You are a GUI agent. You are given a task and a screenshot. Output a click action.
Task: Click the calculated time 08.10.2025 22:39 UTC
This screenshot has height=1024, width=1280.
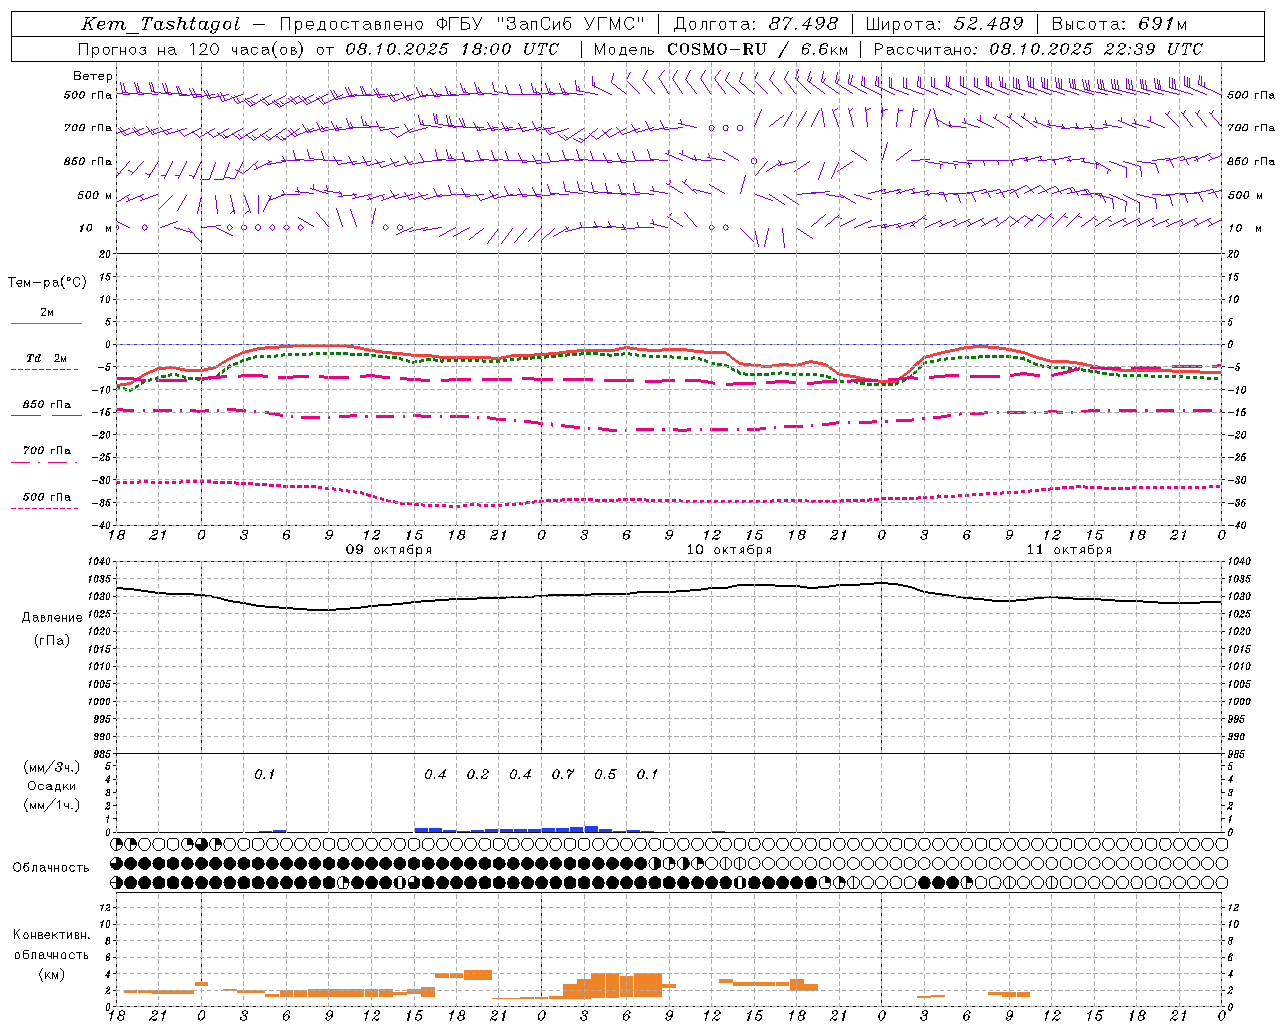[x=1096, y=49]
